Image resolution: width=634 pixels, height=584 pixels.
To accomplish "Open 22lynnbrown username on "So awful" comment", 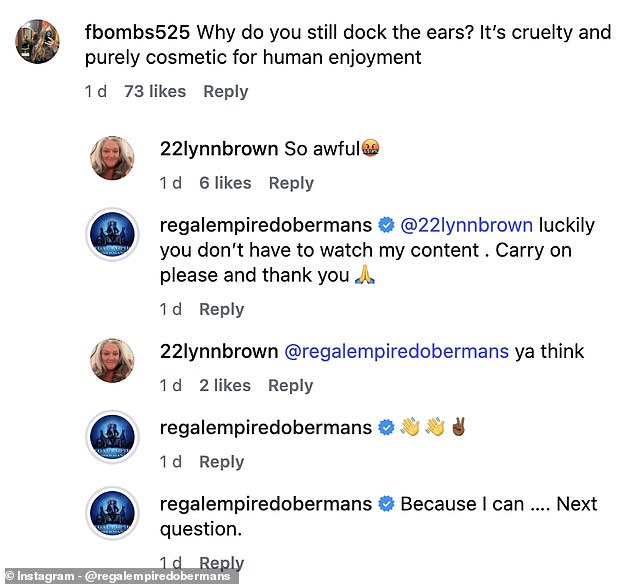I will tap(219, 149).
